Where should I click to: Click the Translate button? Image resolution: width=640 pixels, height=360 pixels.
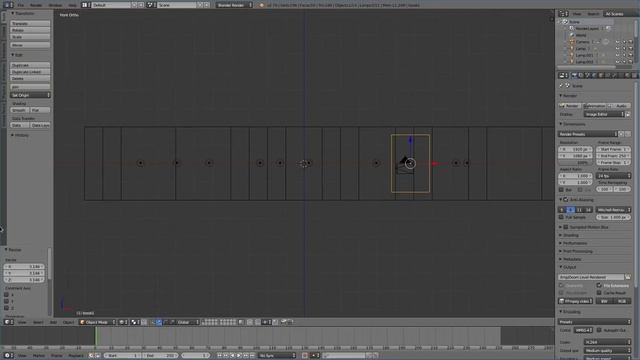click(x=30, y=24)
